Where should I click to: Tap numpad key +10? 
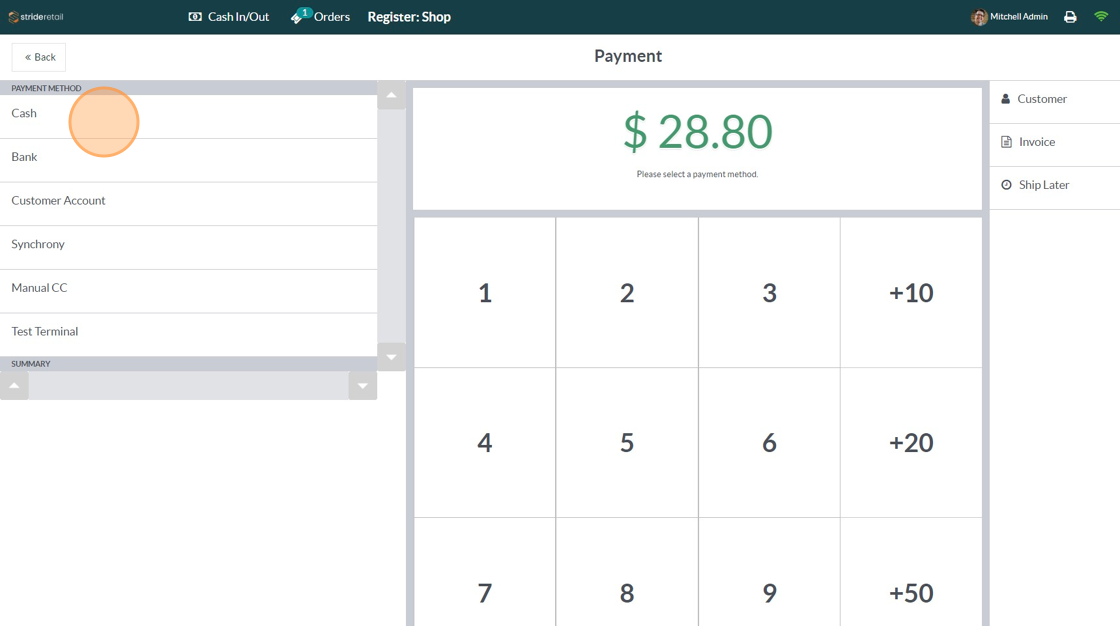click(x=911, y=292)
